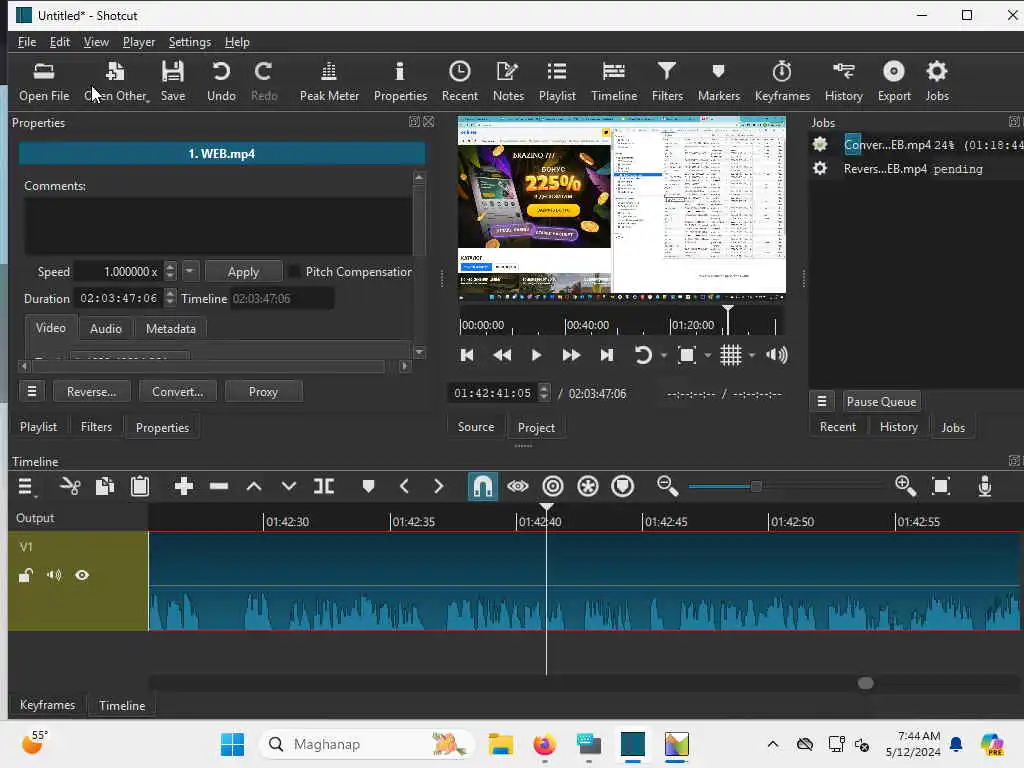Image resolution: width=1024 pixels, height=768 pixels.
Task: Ripple delete with the minus icon
Action: click(219, 486)
